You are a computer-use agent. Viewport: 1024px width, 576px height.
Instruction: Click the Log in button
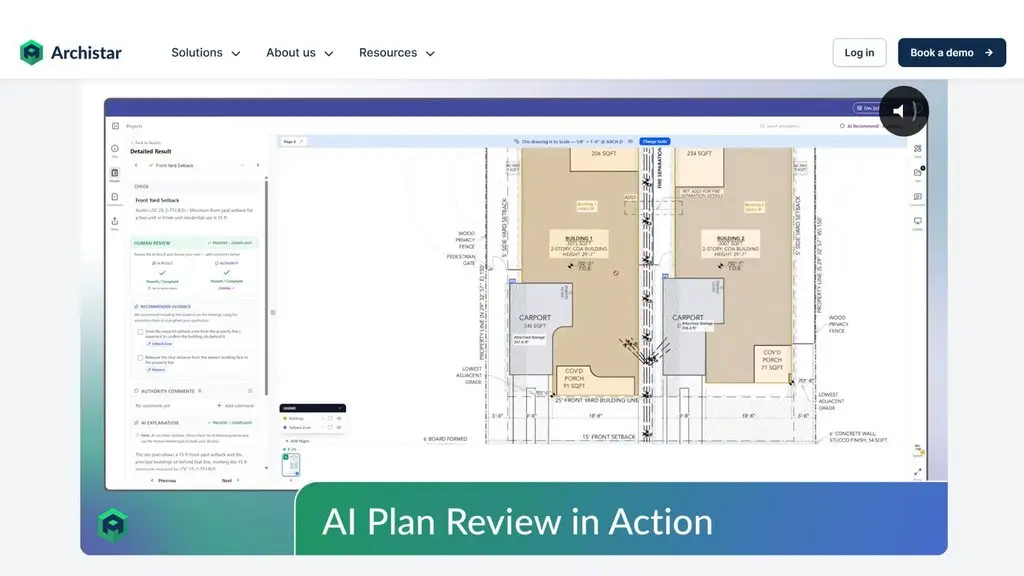point(859,53)
